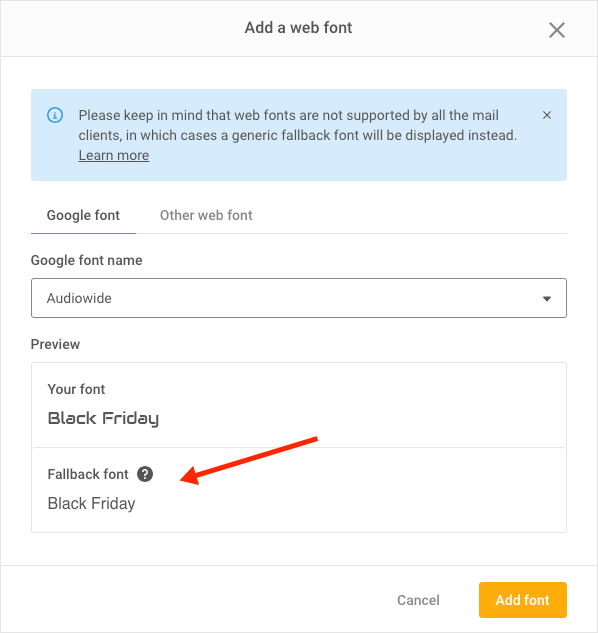598x633 pixels.
Task: Click the Your font label
Action: (76, 389)
